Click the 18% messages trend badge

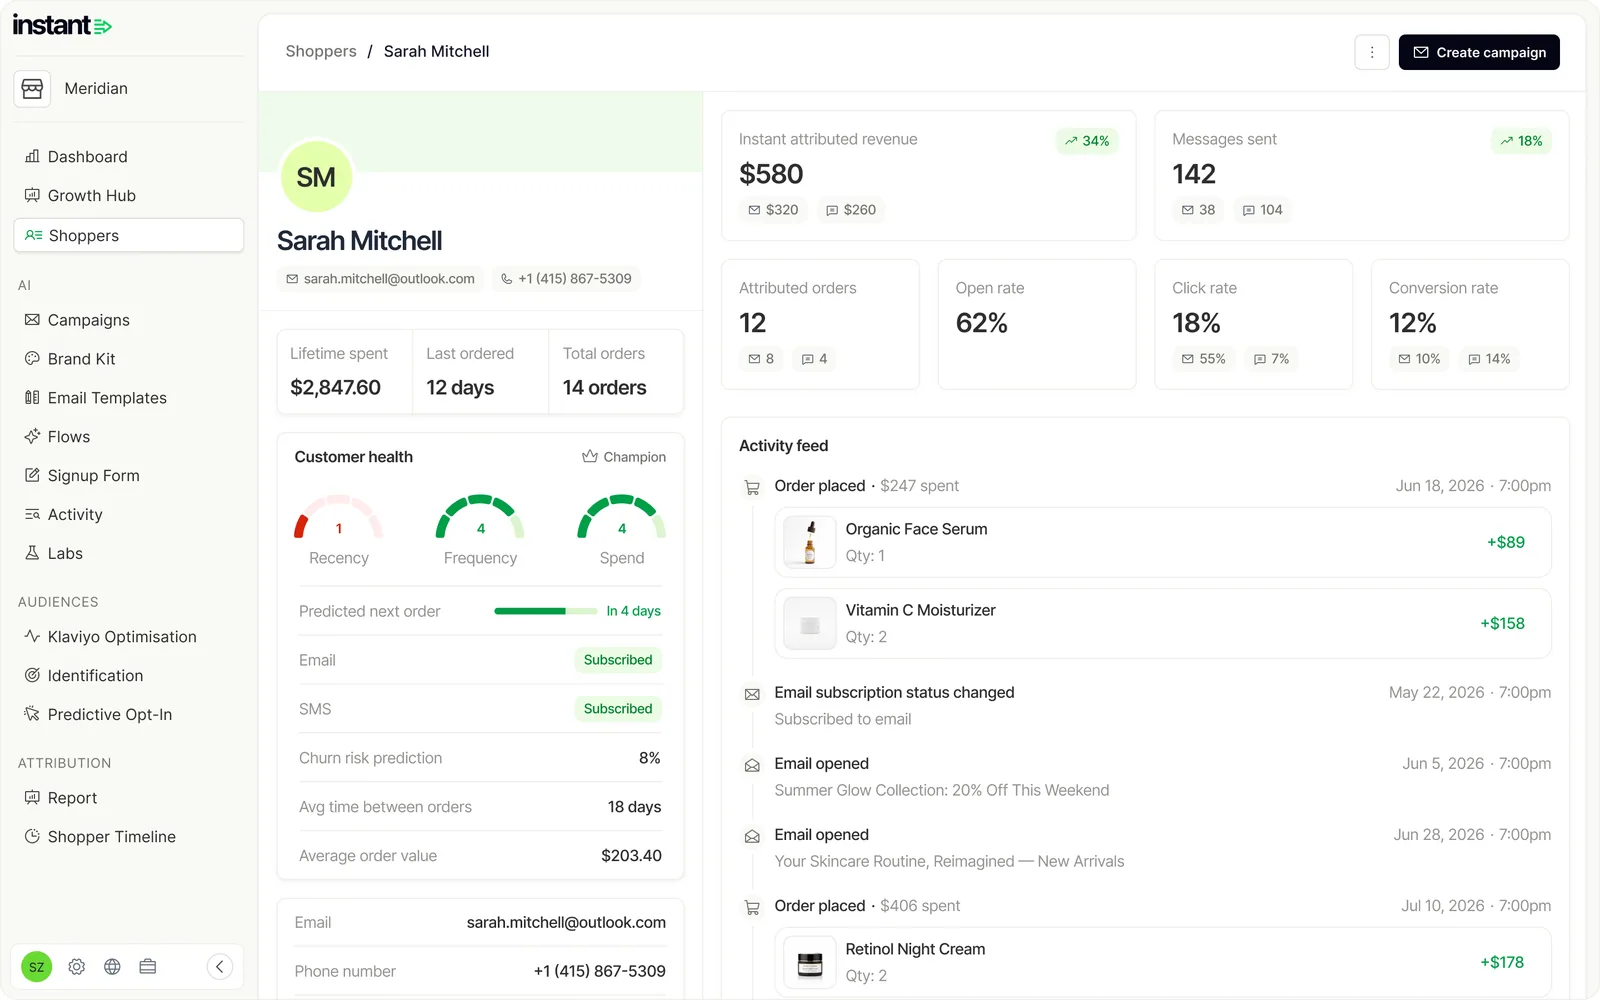[x=1521, y=141]
